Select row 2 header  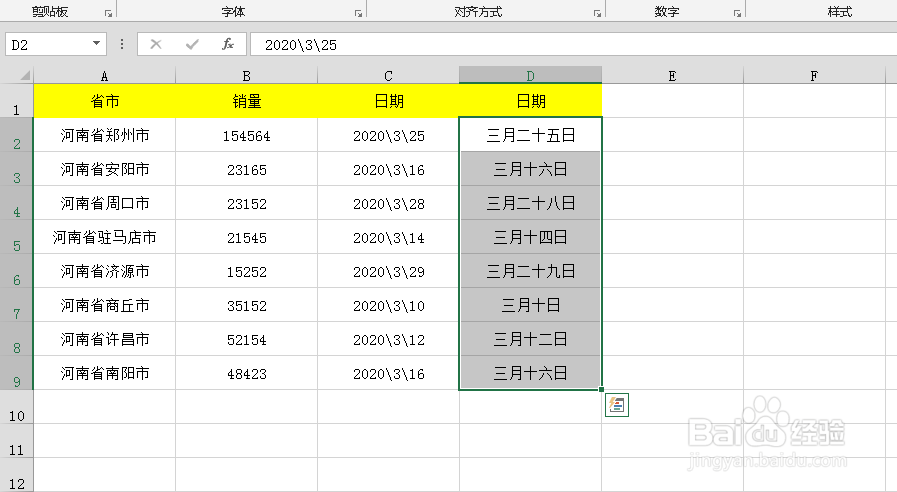click(17, 135)
